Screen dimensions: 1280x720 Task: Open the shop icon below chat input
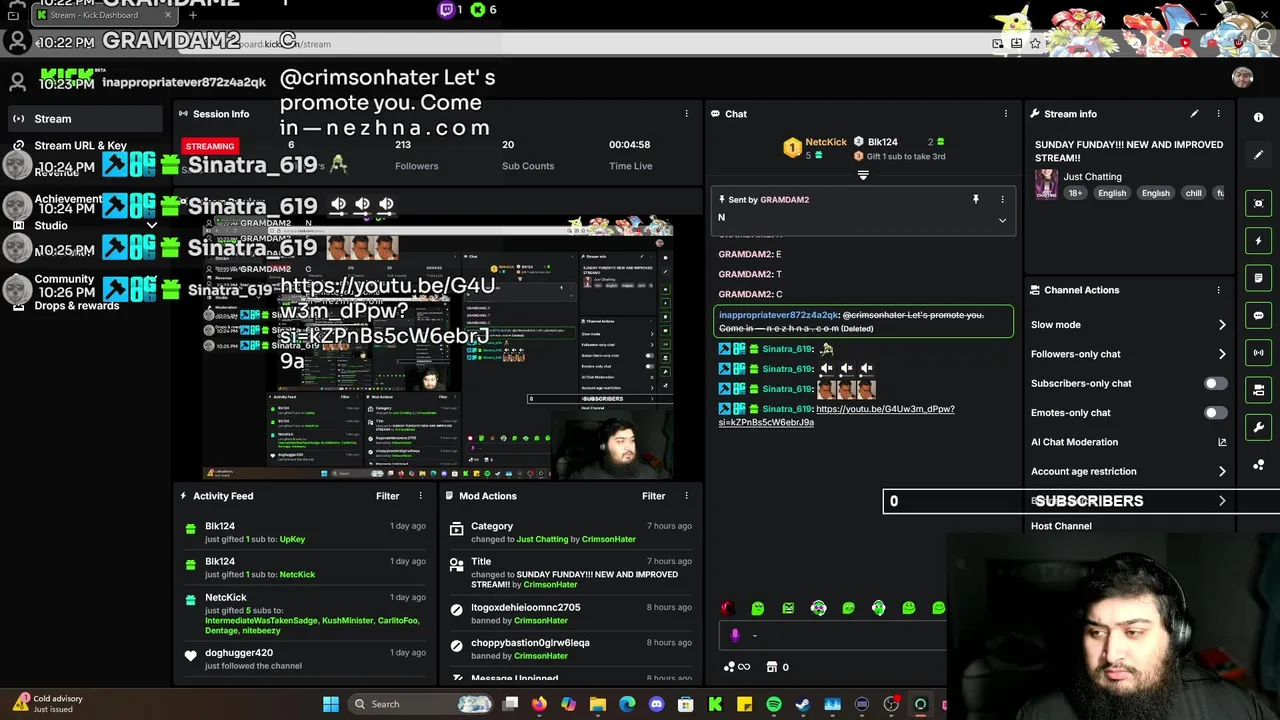point(772,667)
